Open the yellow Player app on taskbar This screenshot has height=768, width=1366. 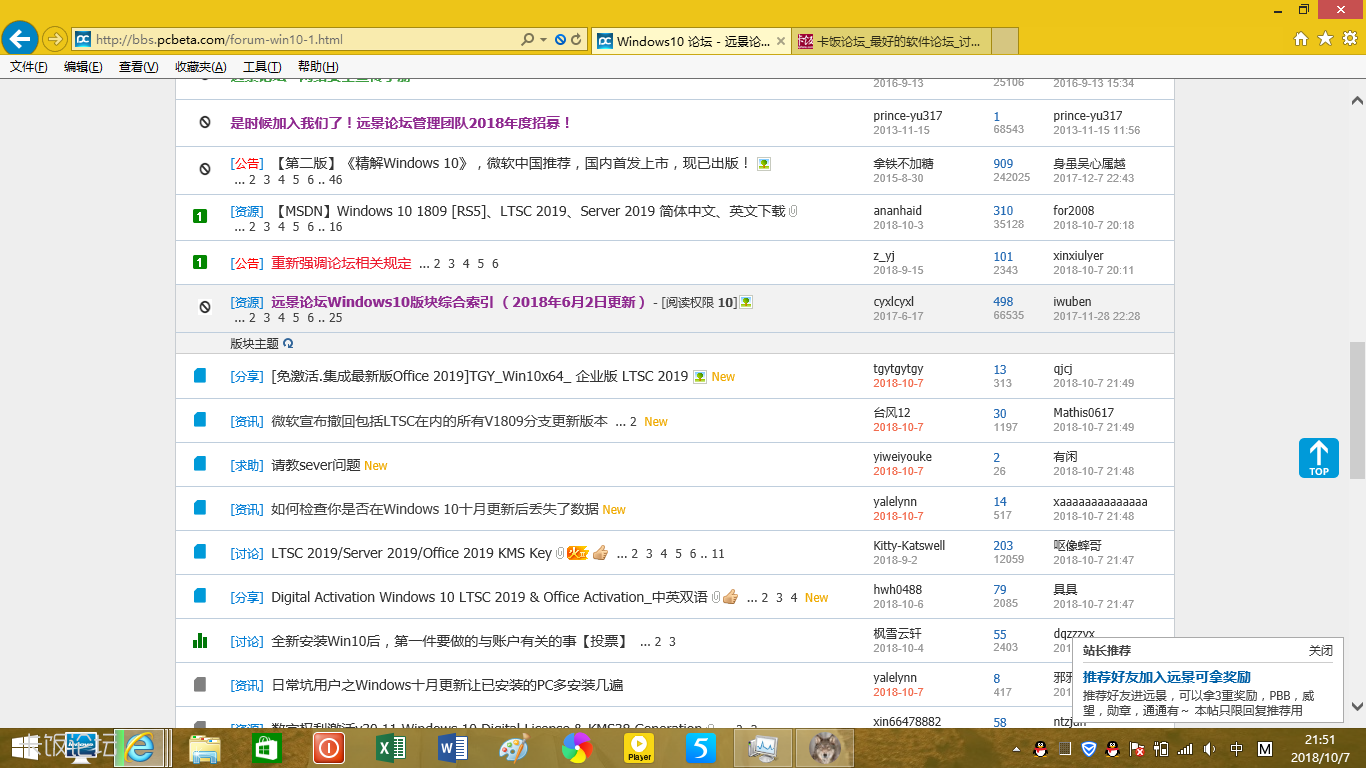coord(638,747)
